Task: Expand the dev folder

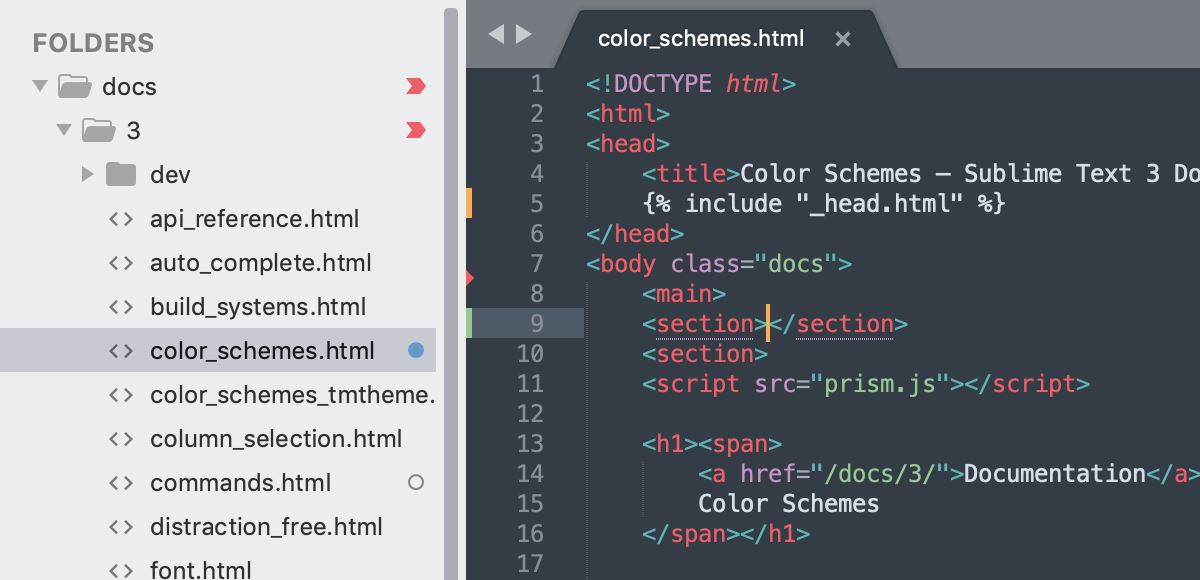Action: (x=88, y=174)
